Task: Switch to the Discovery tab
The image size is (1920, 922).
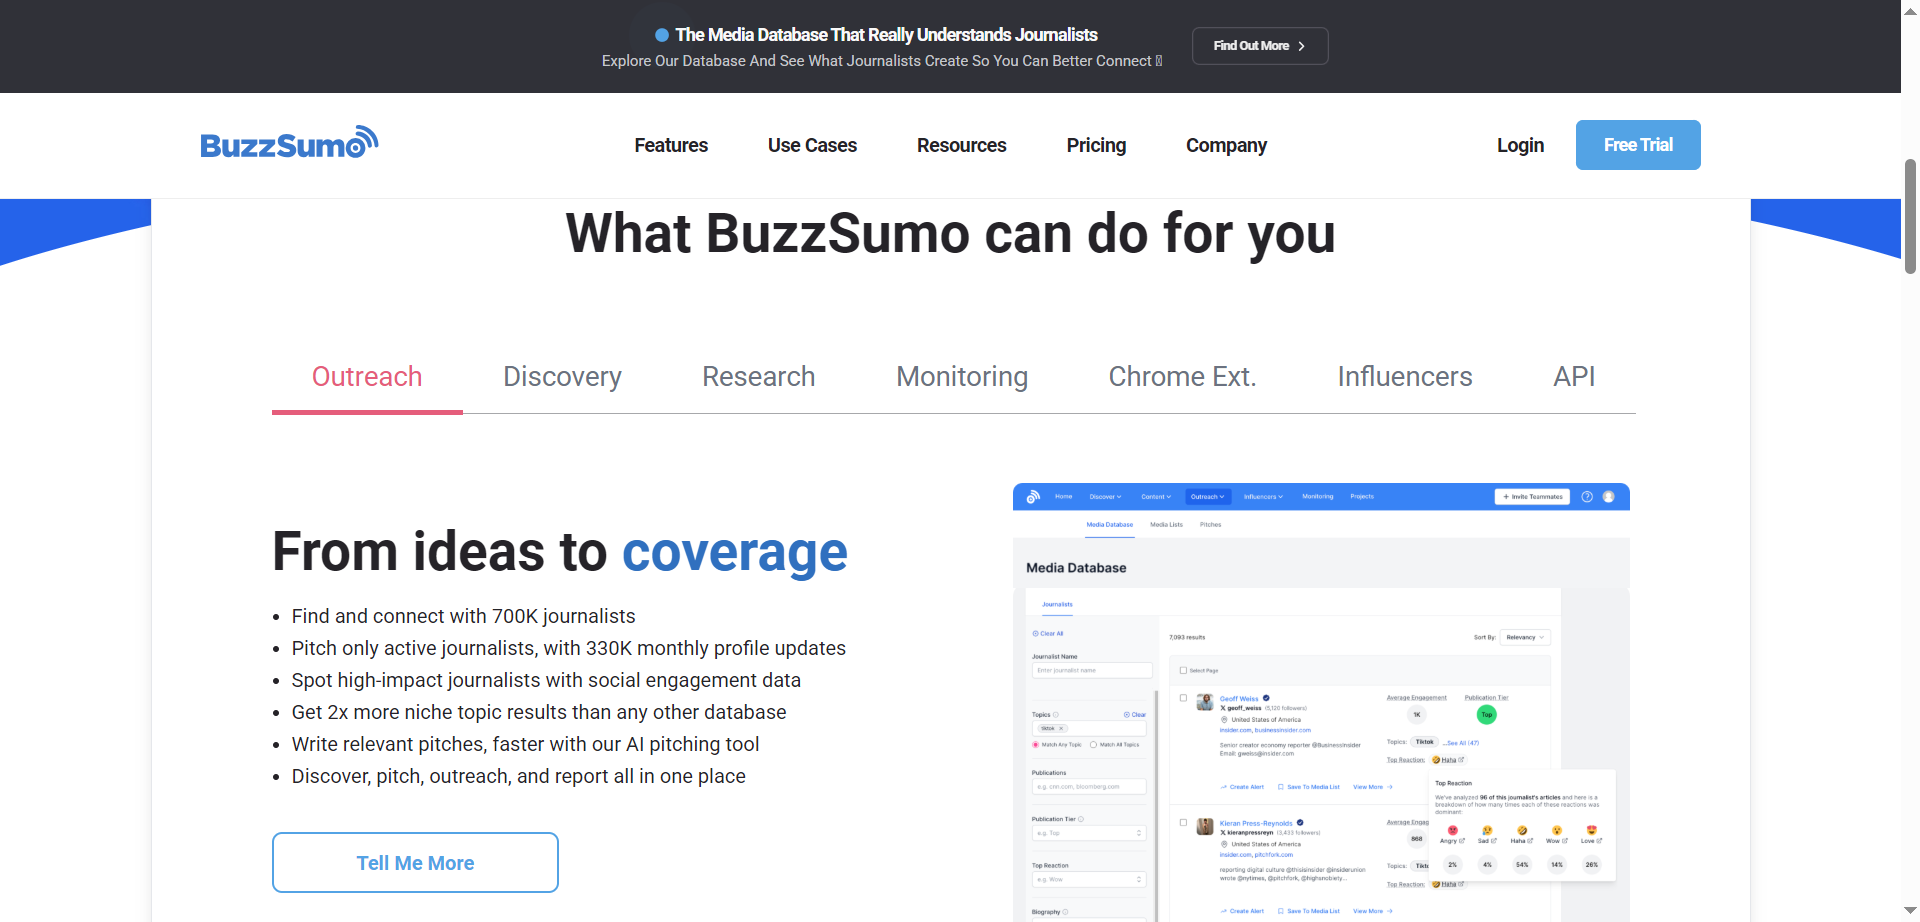Action: 562,377
